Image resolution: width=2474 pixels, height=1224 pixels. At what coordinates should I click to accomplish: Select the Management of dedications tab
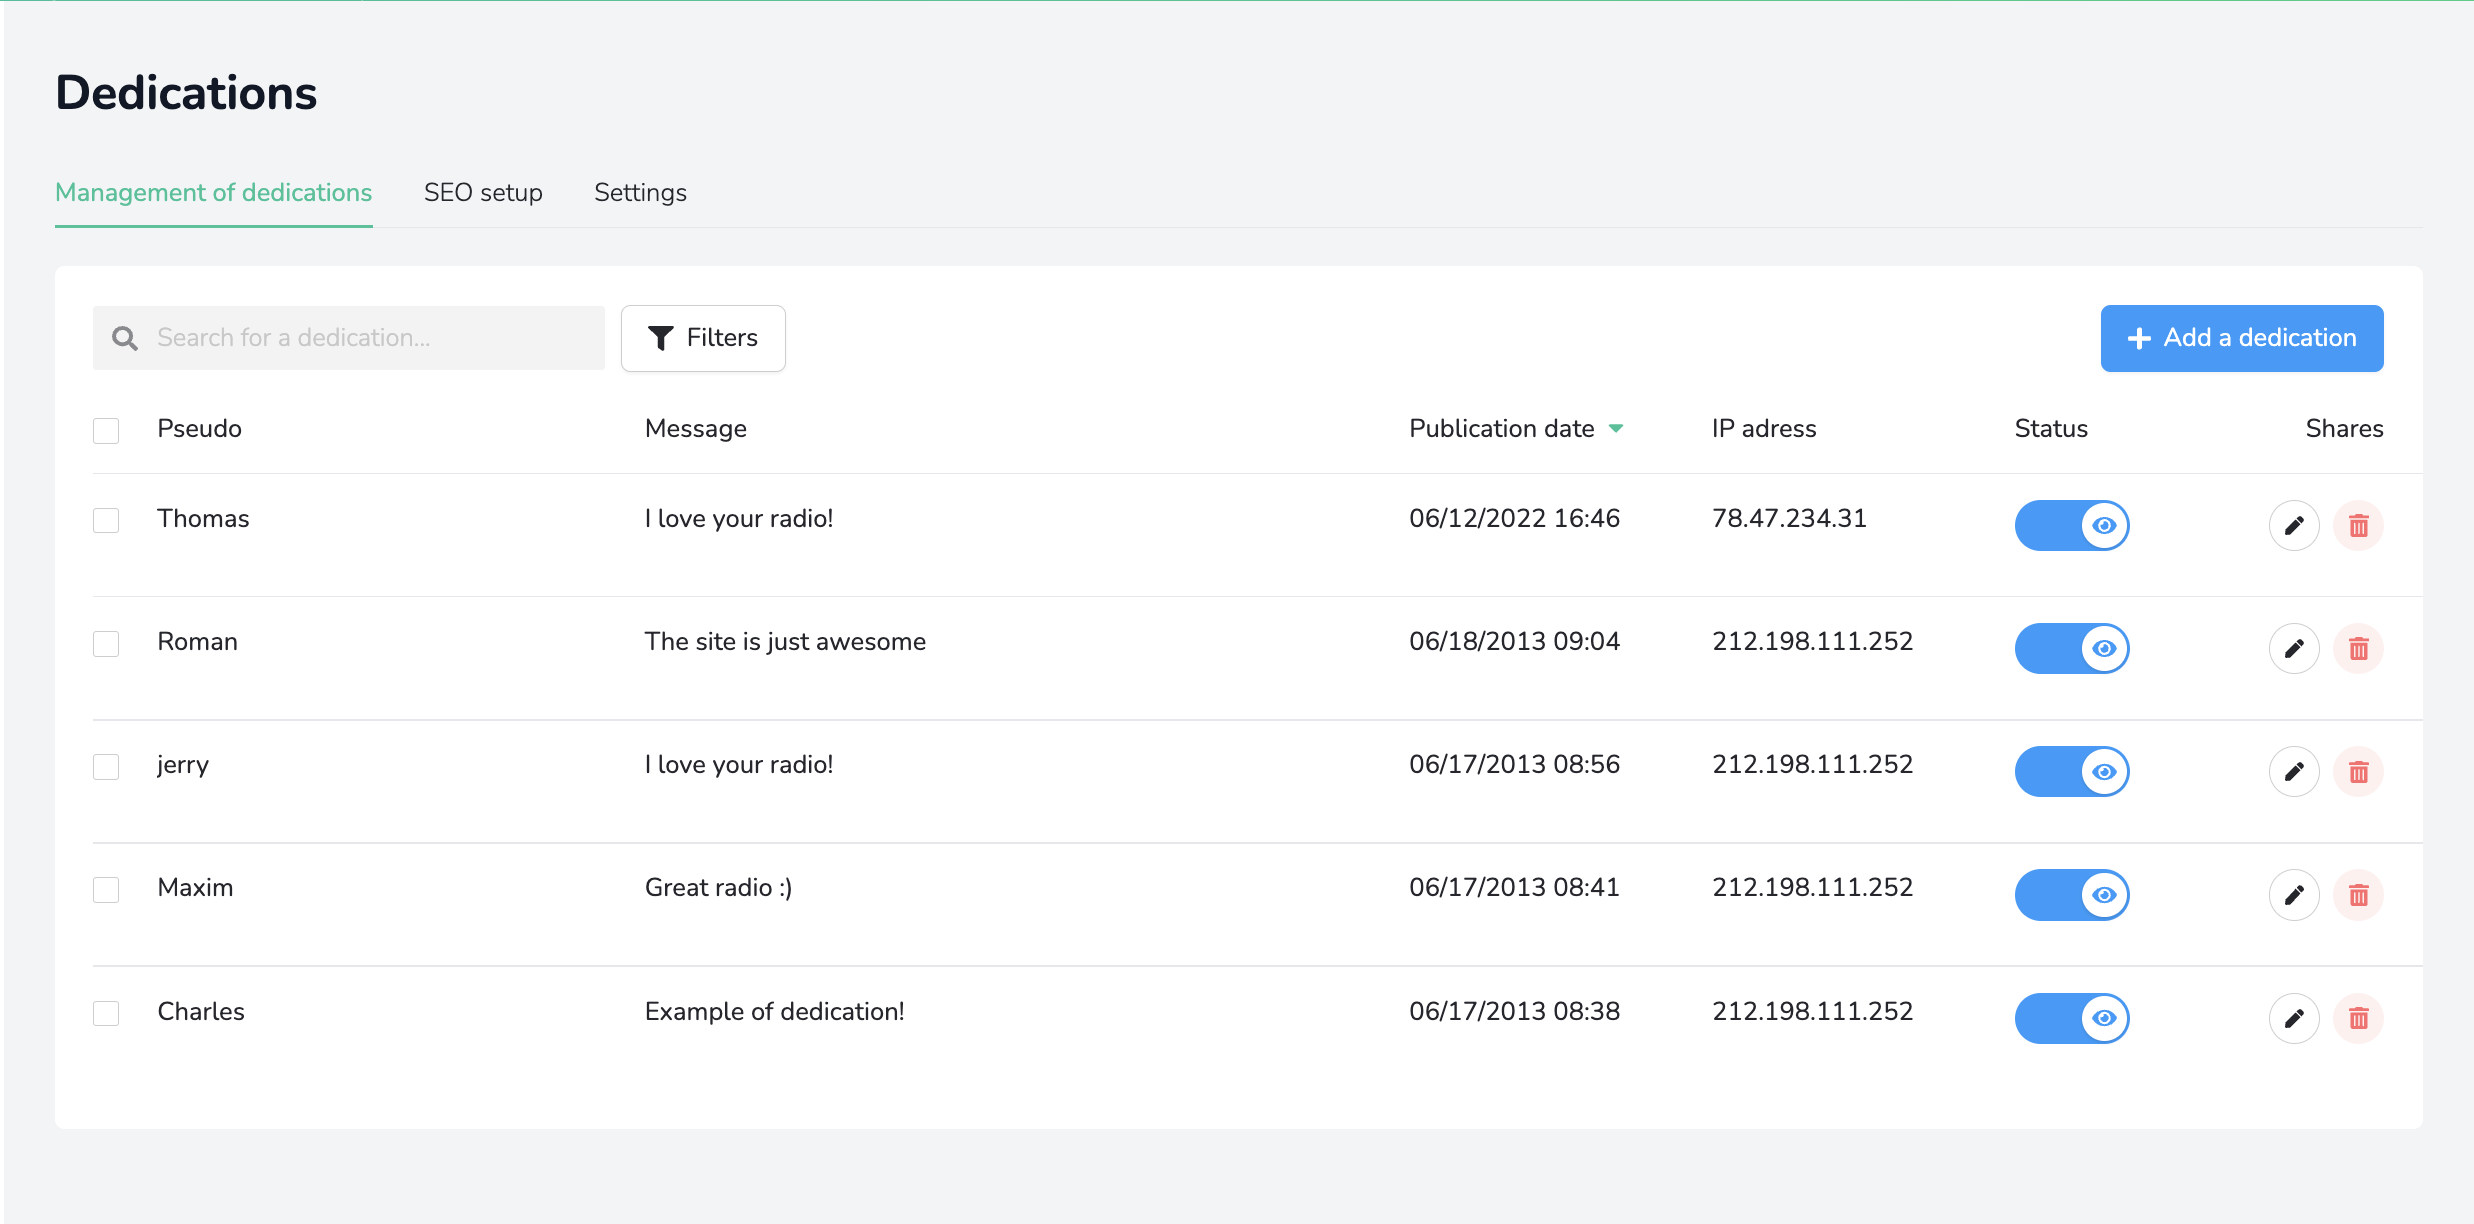(213, 192)
